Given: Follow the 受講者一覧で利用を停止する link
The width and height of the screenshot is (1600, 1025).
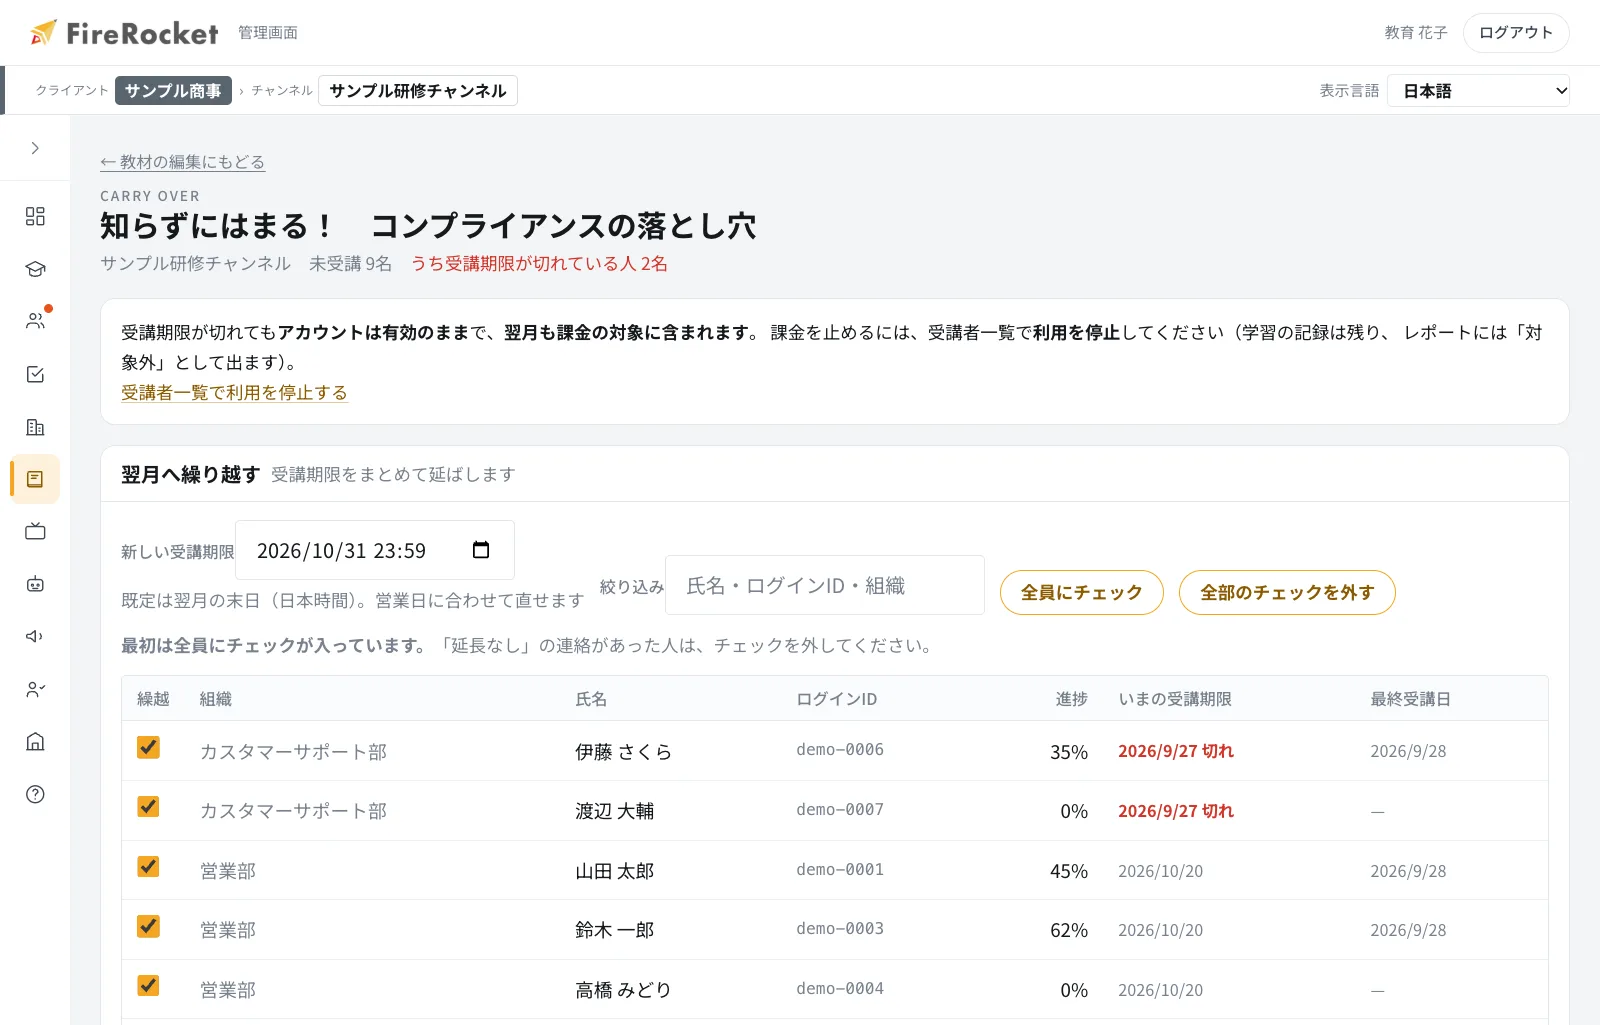Looking at the screenshot, I should (234, 393).
